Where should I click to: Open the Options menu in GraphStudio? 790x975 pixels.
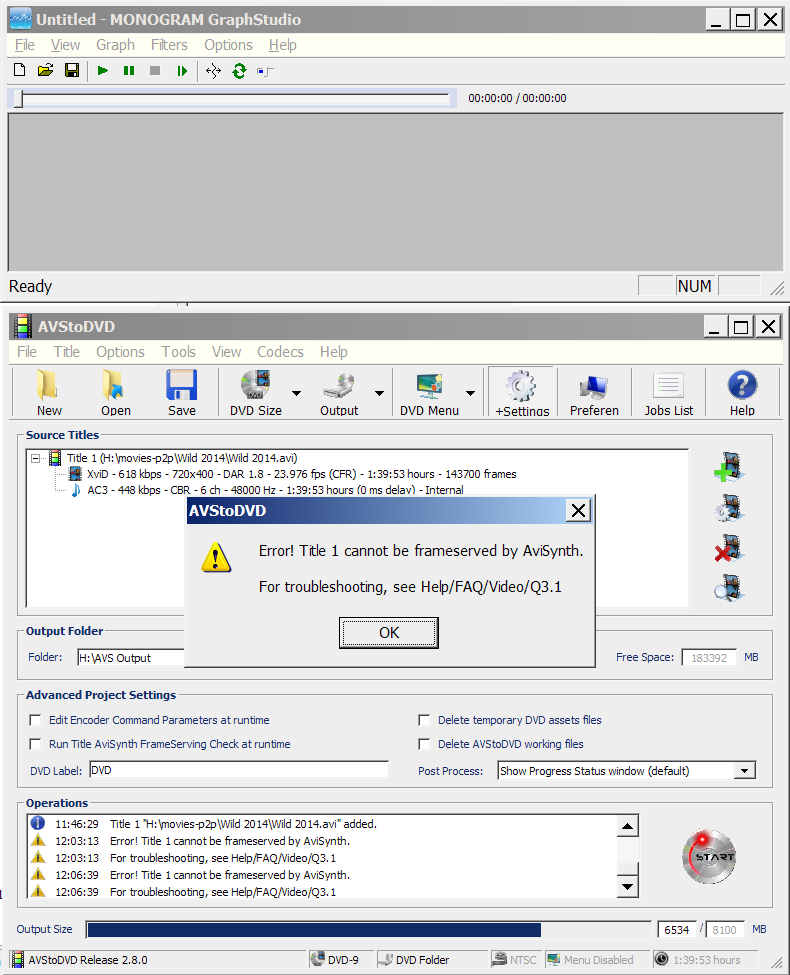tap(228, 45)
